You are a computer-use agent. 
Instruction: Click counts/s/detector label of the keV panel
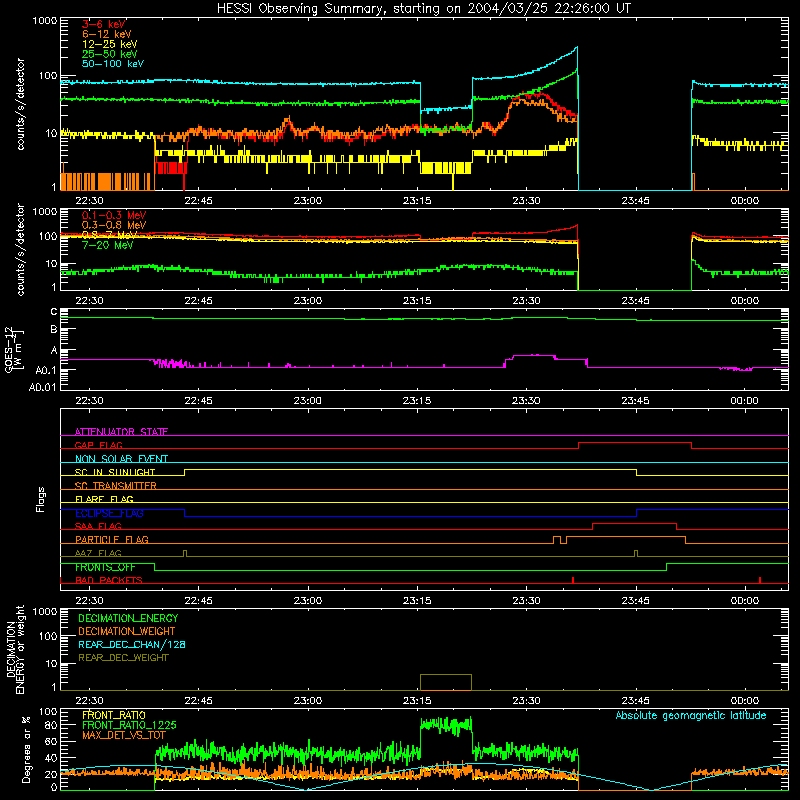coord(20,104)
